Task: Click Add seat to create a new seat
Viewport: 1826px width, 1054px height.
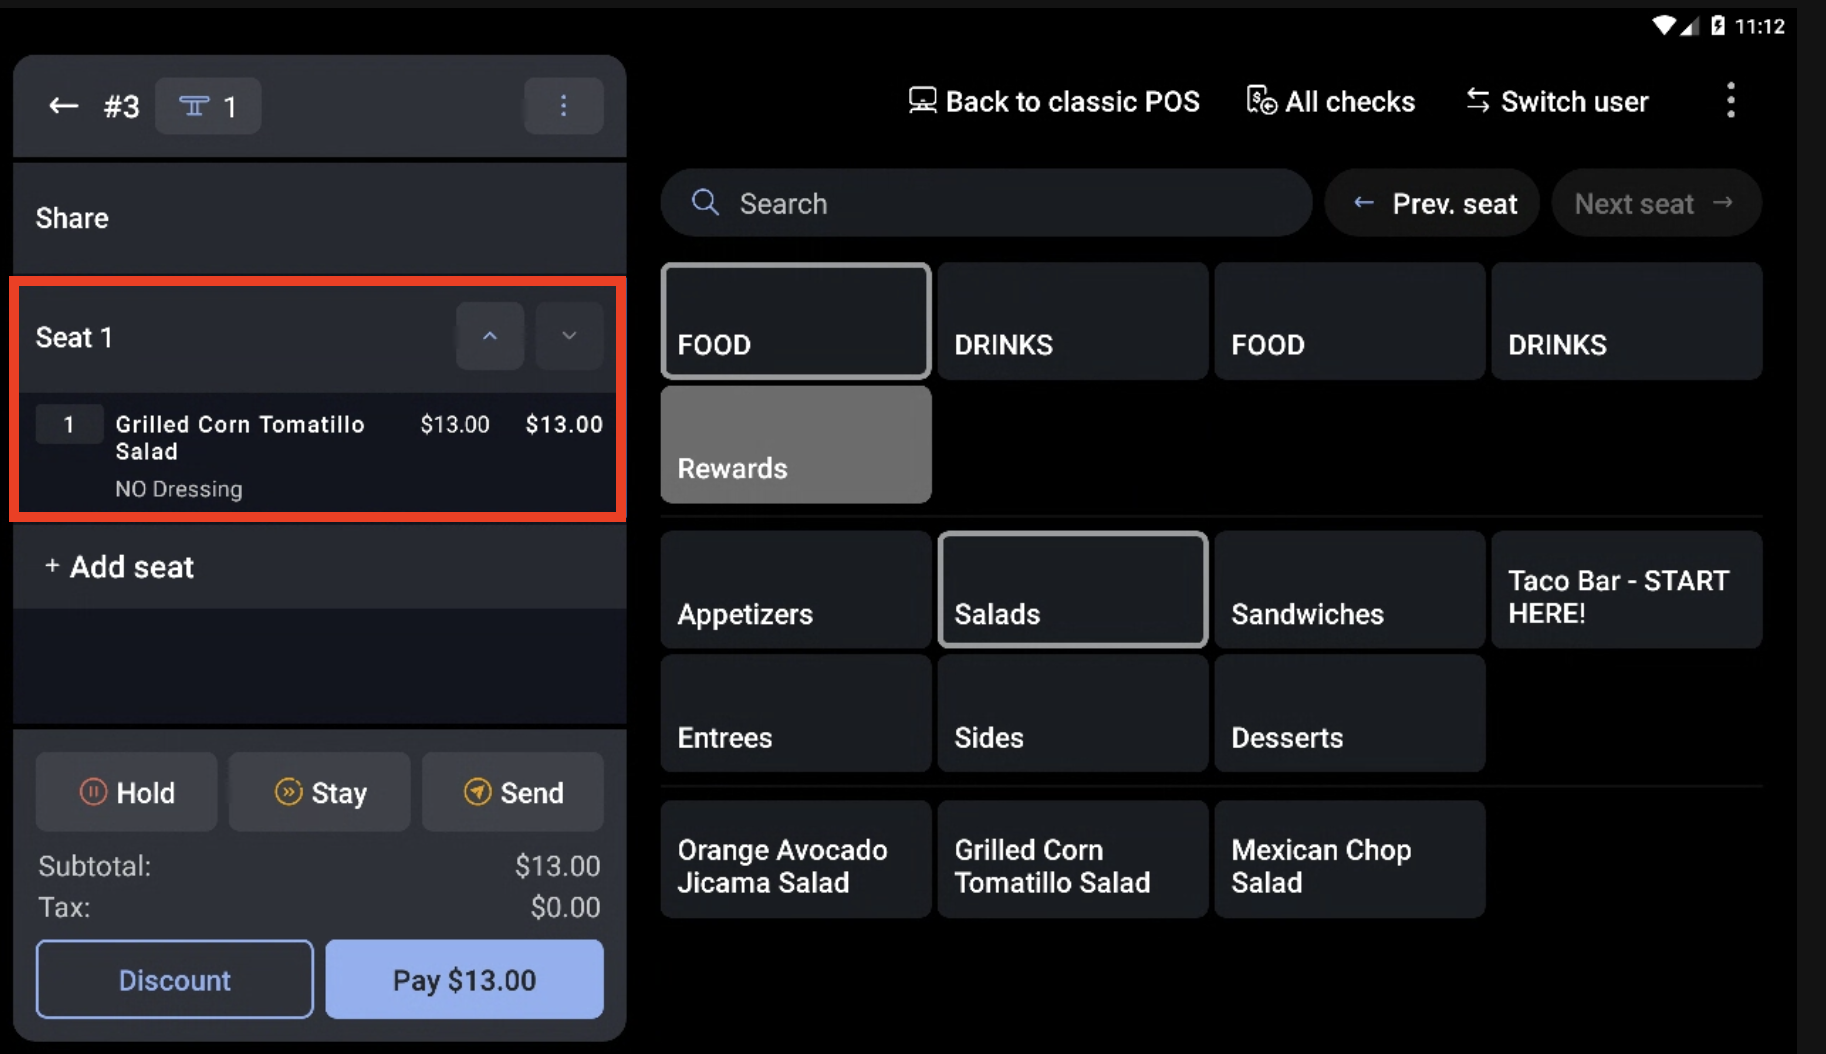Action: 118,567
